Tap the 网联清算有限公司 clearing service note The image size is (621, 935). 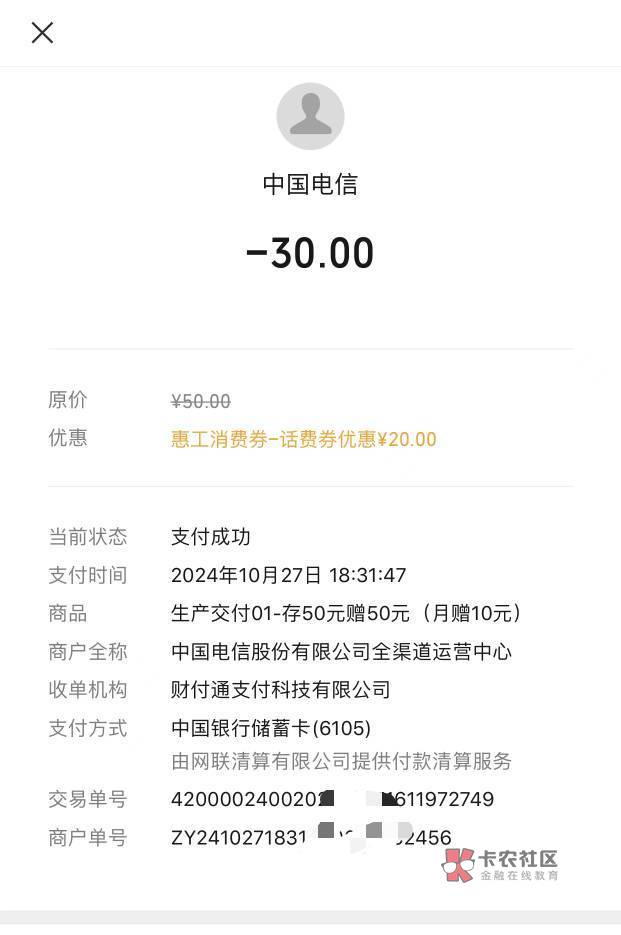coord(341,761)
